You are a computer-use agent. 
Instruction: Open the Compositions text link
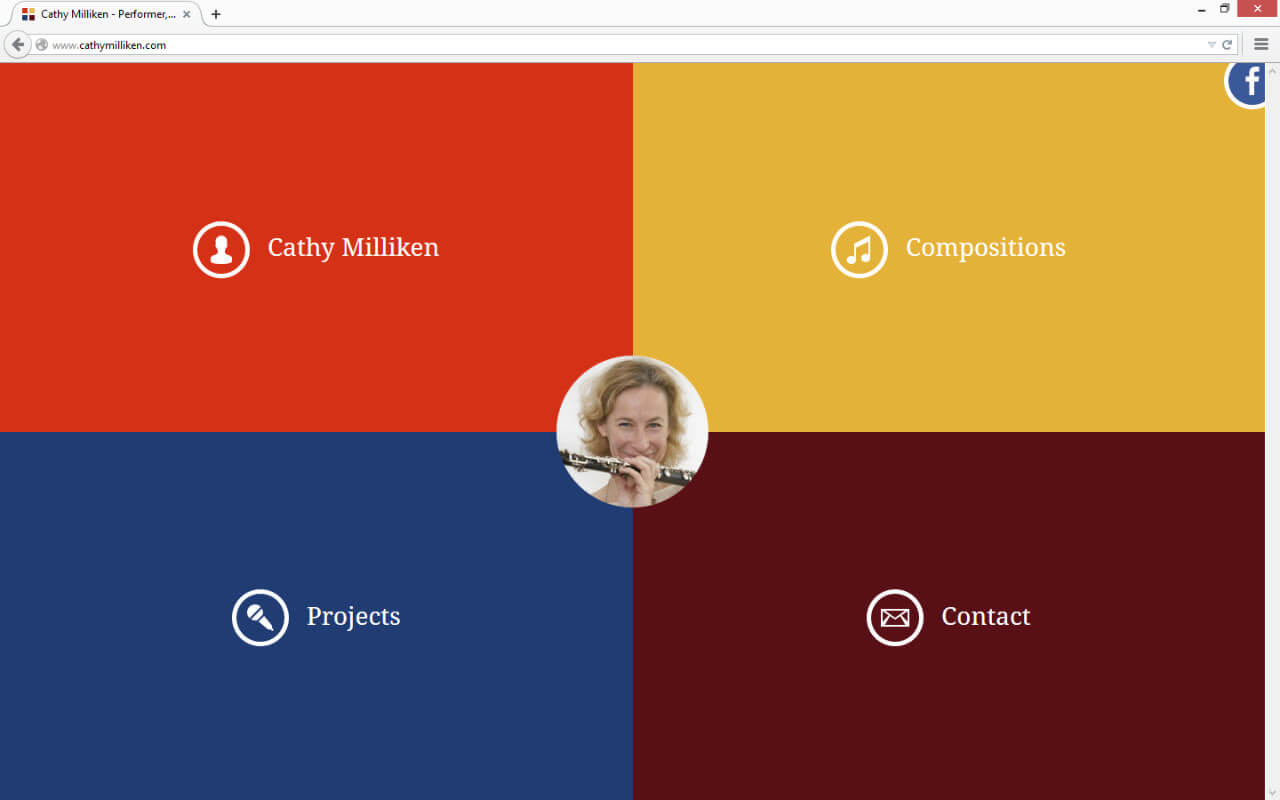click(986, 248)
